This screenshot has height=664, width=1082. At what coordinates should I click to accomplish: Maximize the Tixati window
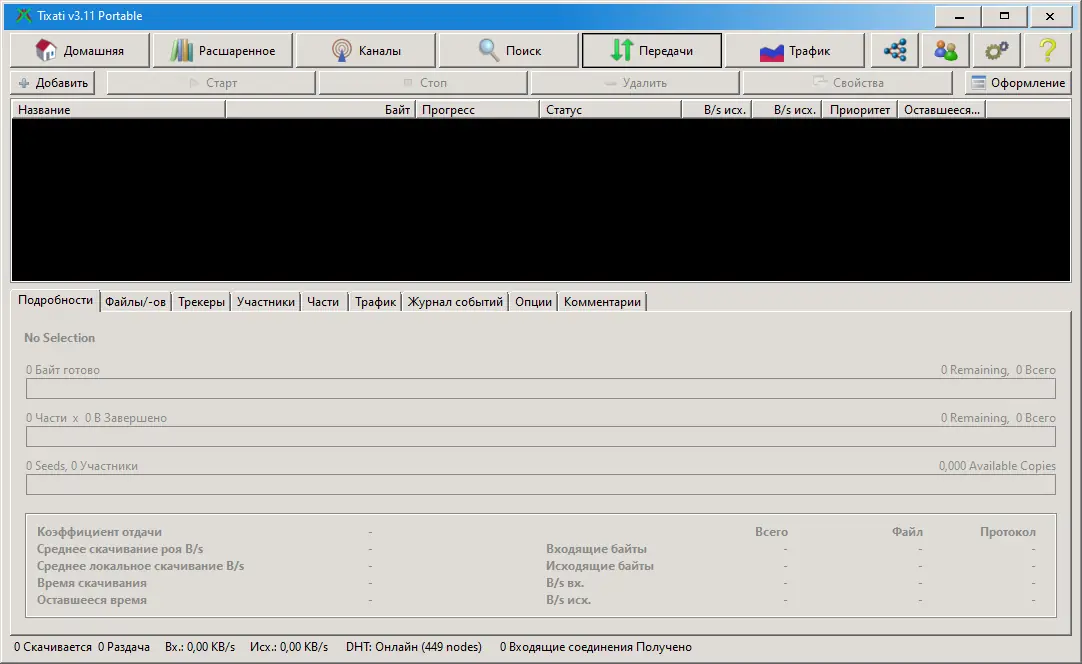click(1004, 16)
